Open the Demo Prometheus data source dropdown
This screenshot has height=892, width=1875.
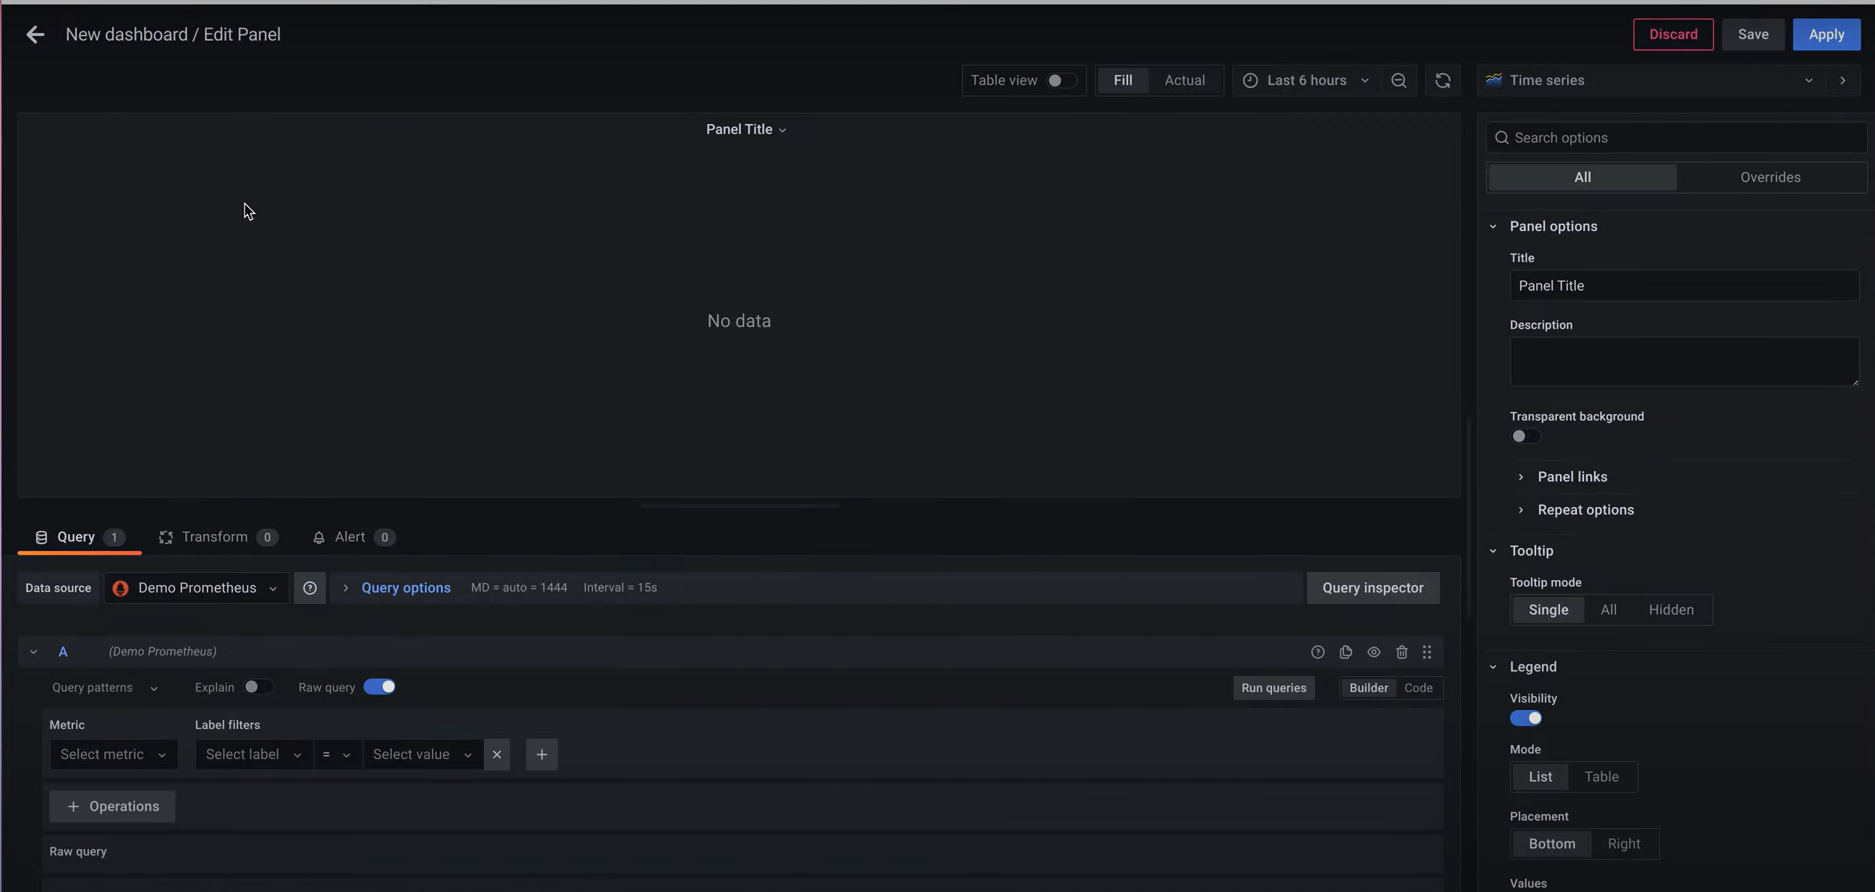pos(196,588)
